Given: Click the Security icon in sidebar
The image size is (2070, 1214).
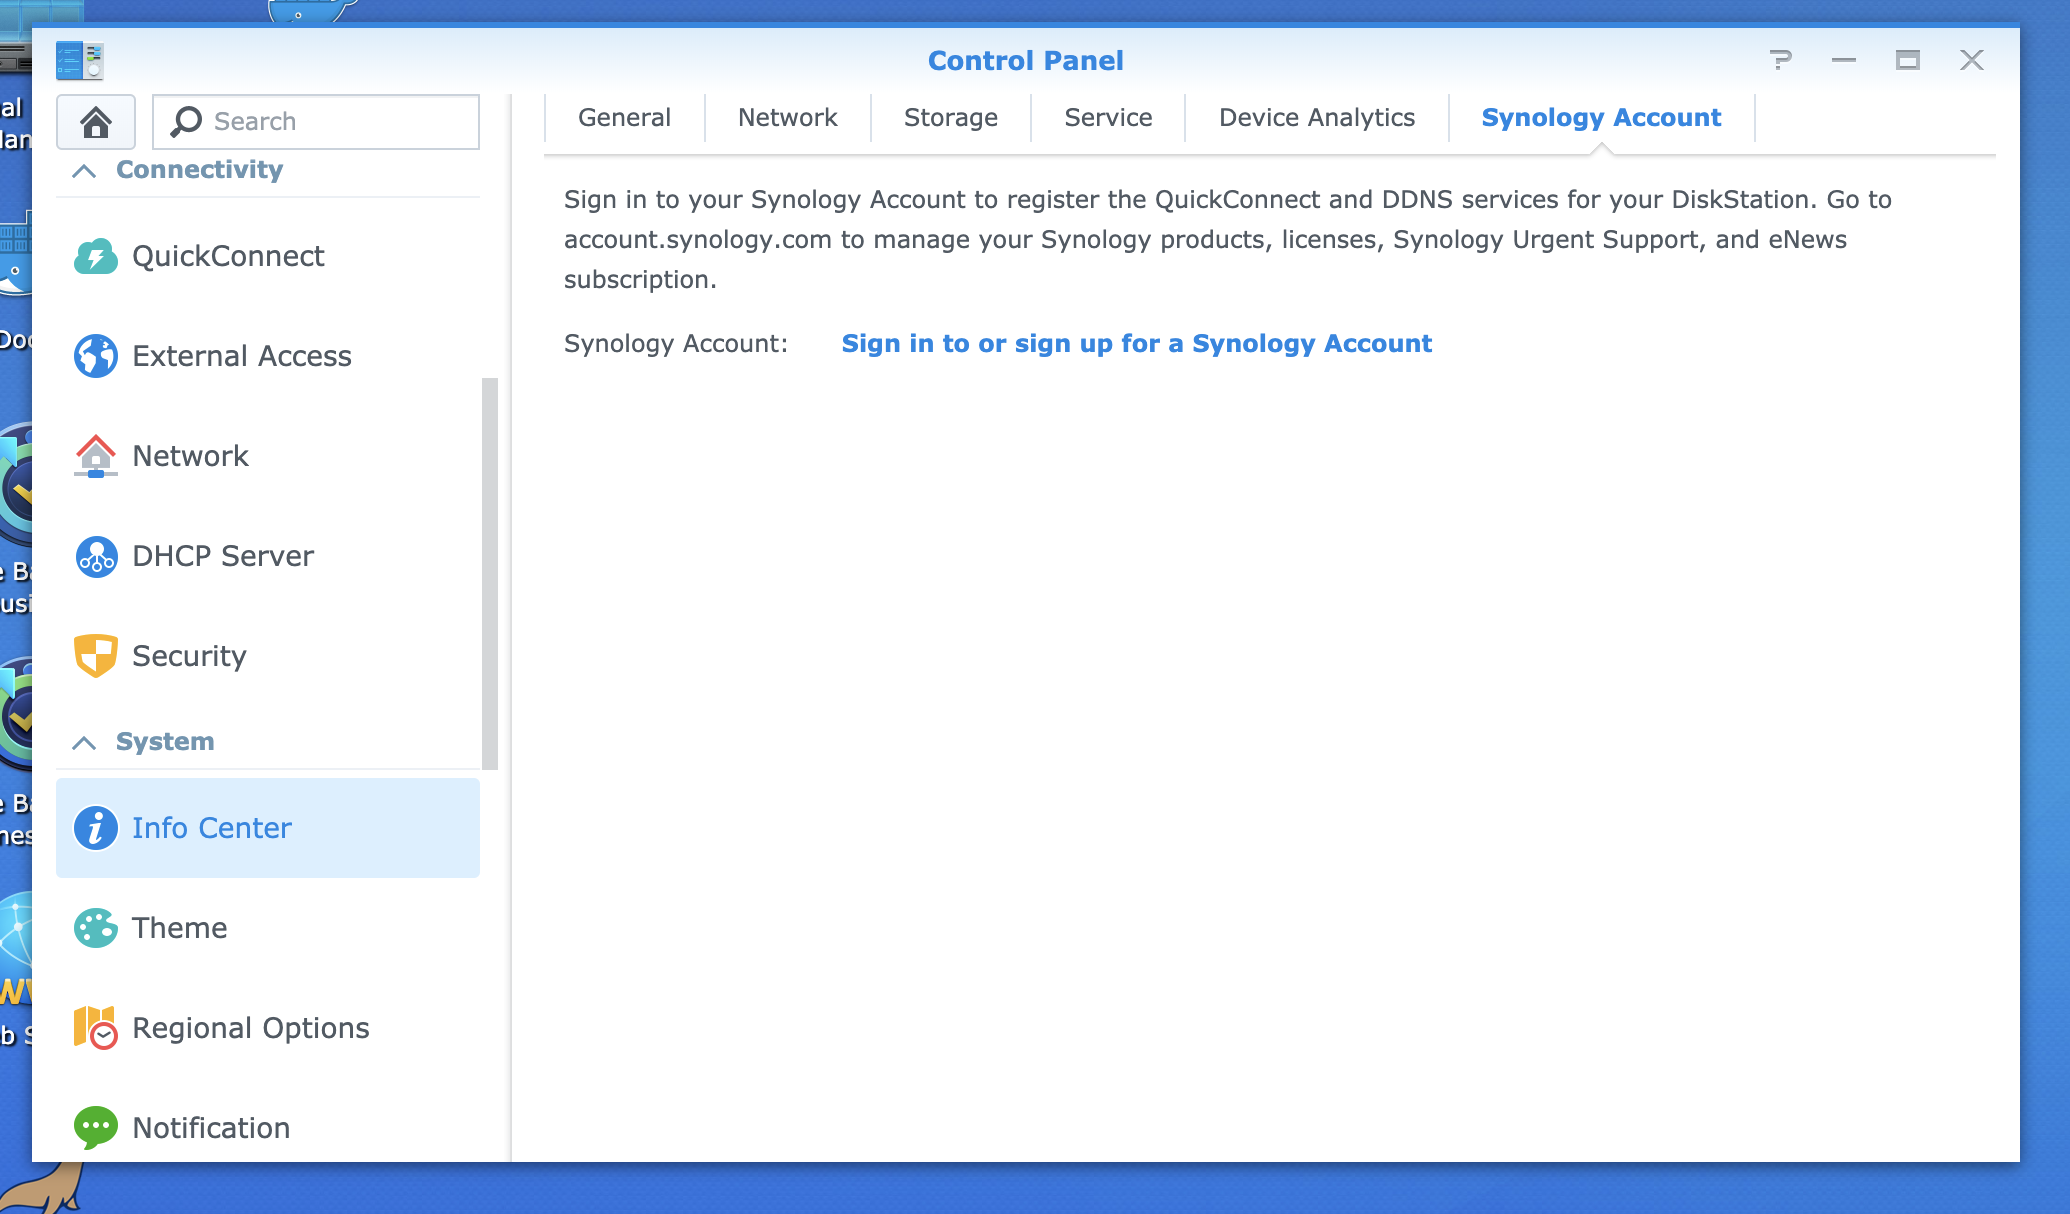Looking at the screenshot, I should [x=97, y=656].
